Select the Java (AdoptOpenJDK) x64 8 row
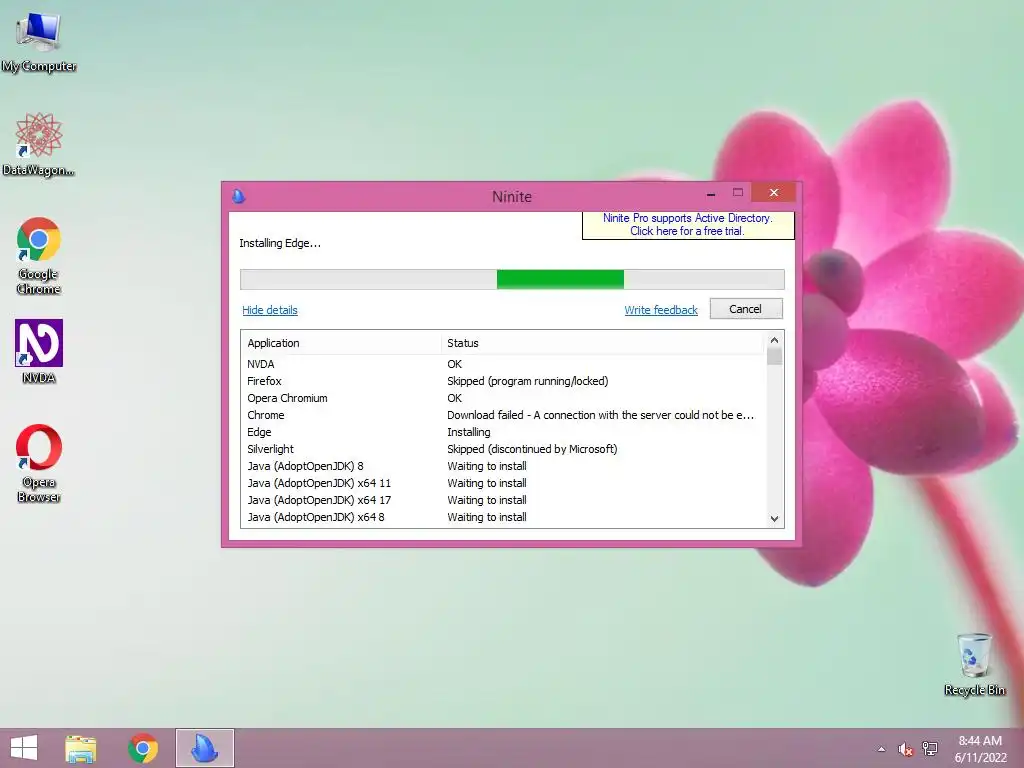The width and height of the screenshot is (1024, 768). [x=503, y=517]
